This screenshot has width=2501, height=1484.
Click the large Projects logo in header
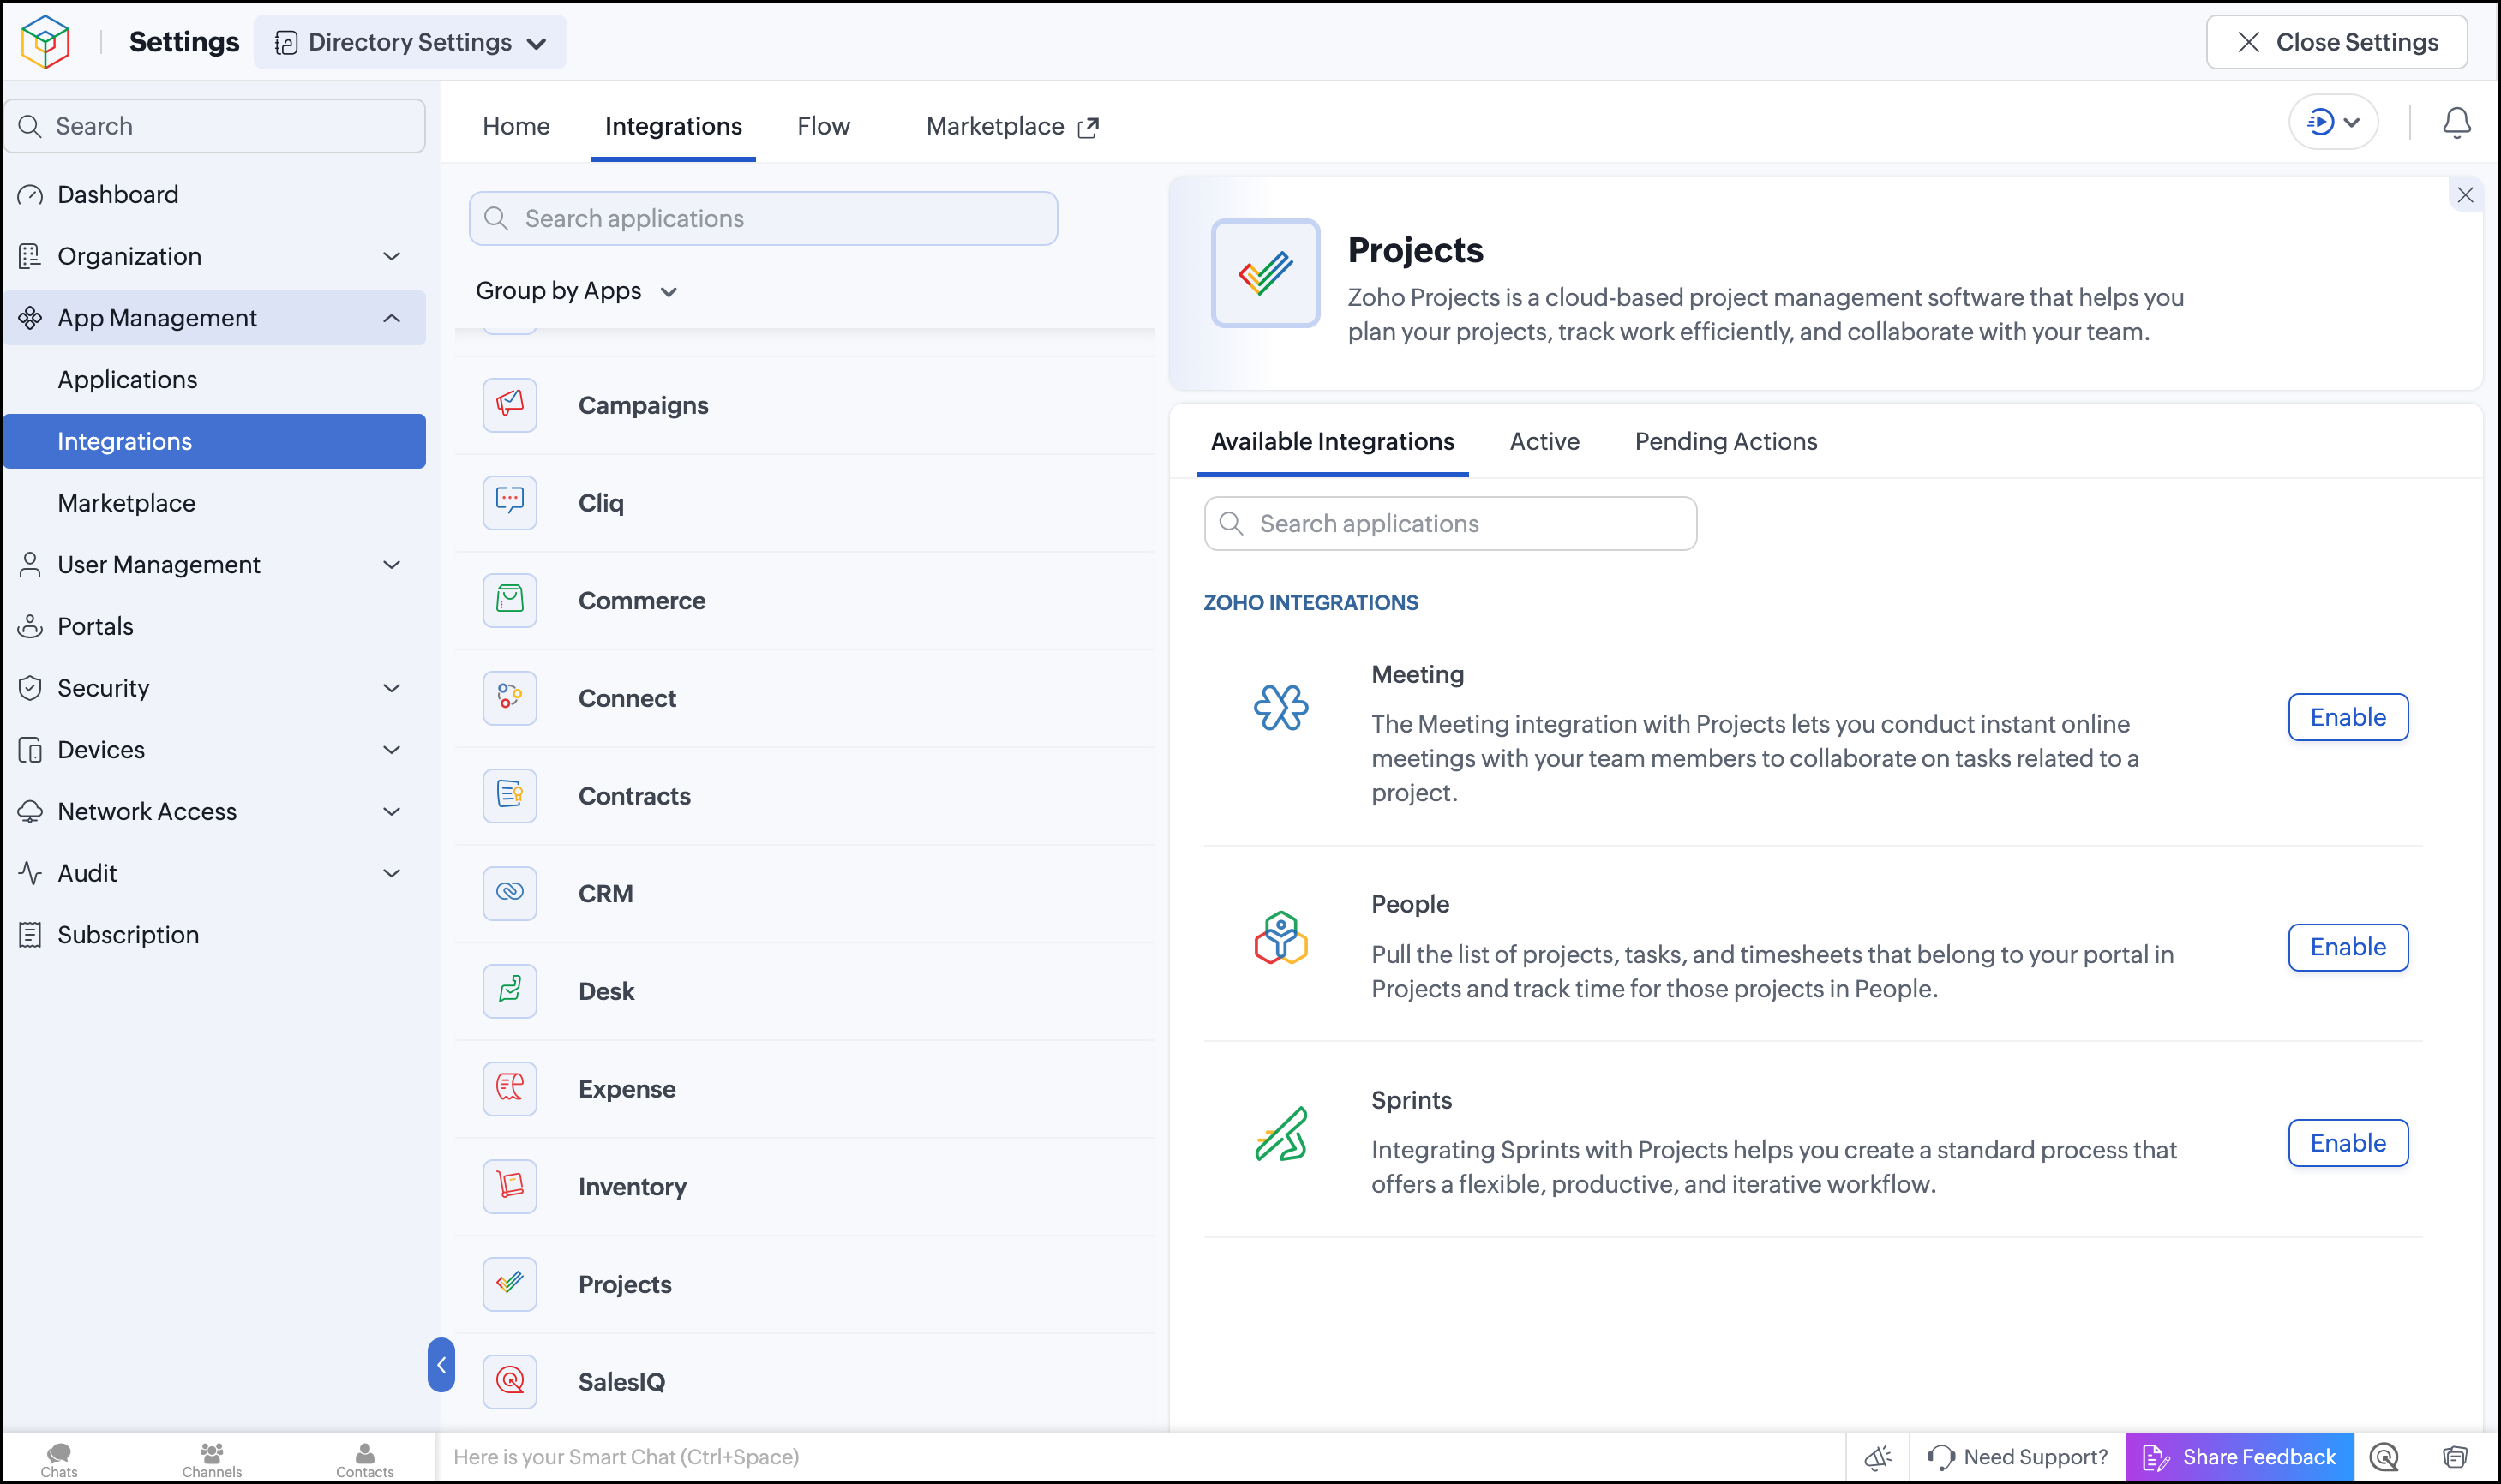(x=1265, y=273)
